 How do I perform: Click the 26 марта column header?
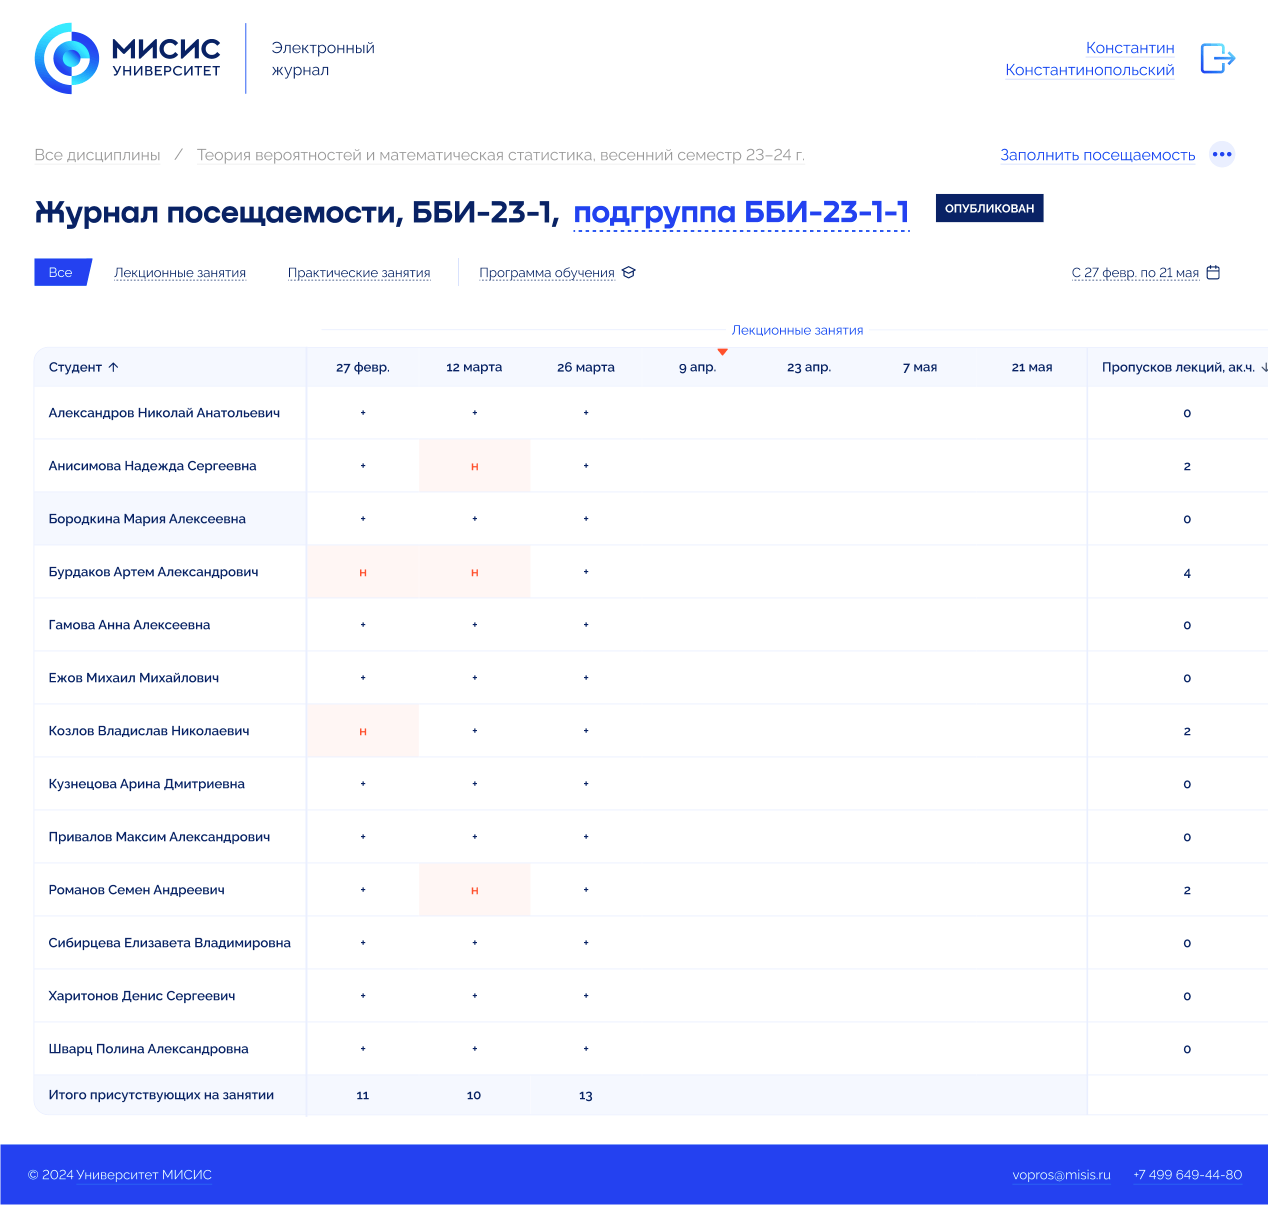click(x=586, y=367)
